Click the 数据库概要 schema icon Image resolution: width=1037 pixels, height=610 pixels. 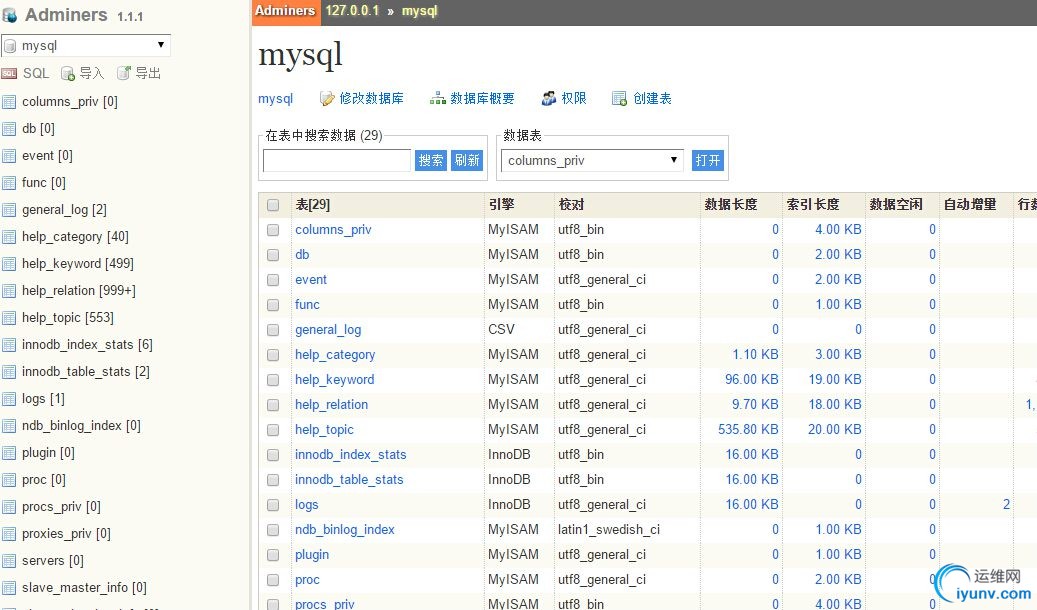[438, 99]
